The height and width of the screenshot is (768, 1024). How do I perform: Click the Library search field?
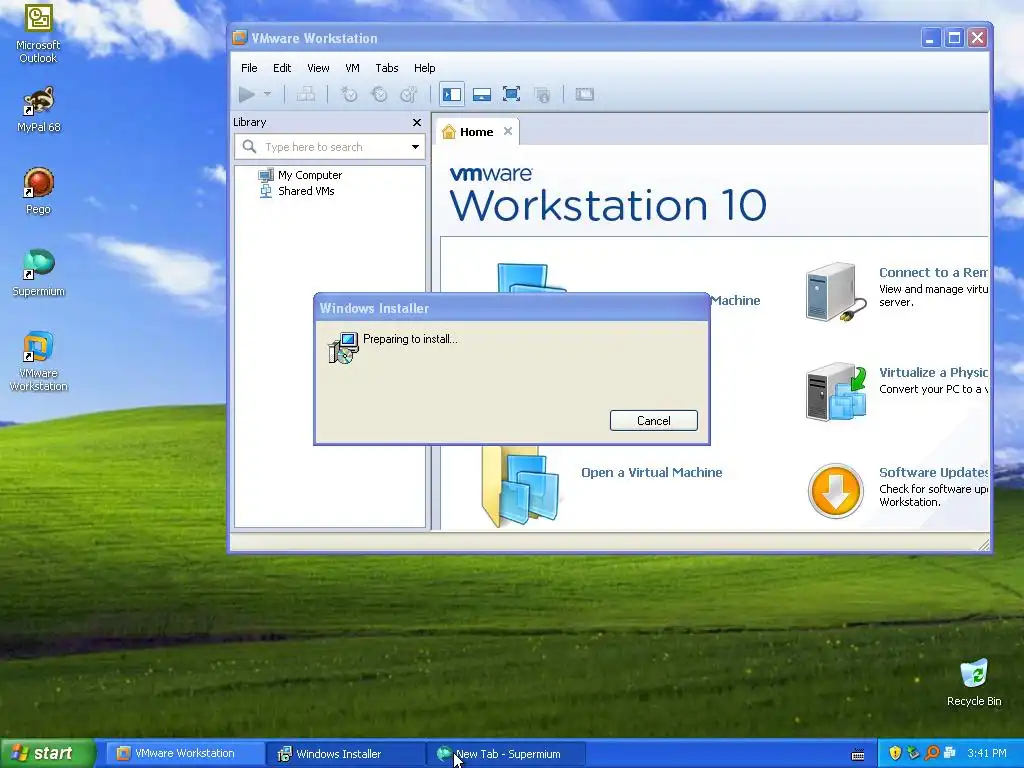tap(330, 147)
